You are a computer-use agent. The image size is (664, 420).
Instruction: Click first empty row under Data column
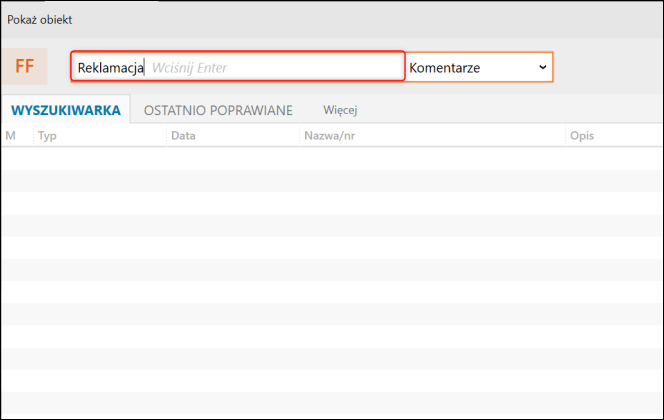(232, 158)
